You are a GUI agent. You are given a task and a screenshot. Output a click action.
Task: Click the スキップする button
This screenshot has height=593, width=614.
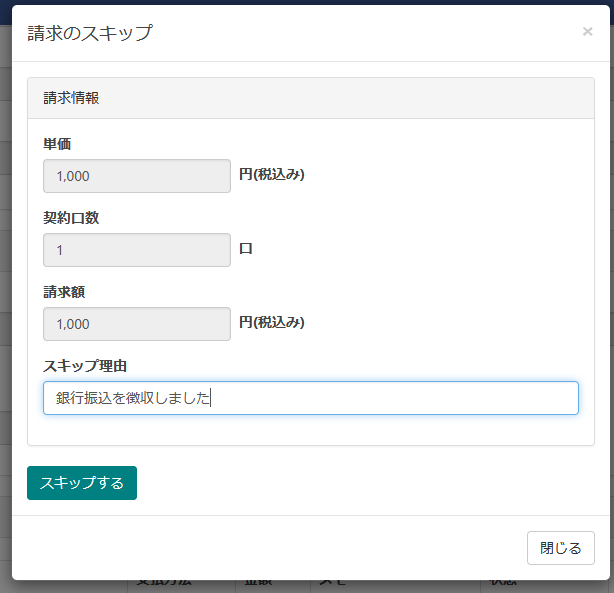82,483
